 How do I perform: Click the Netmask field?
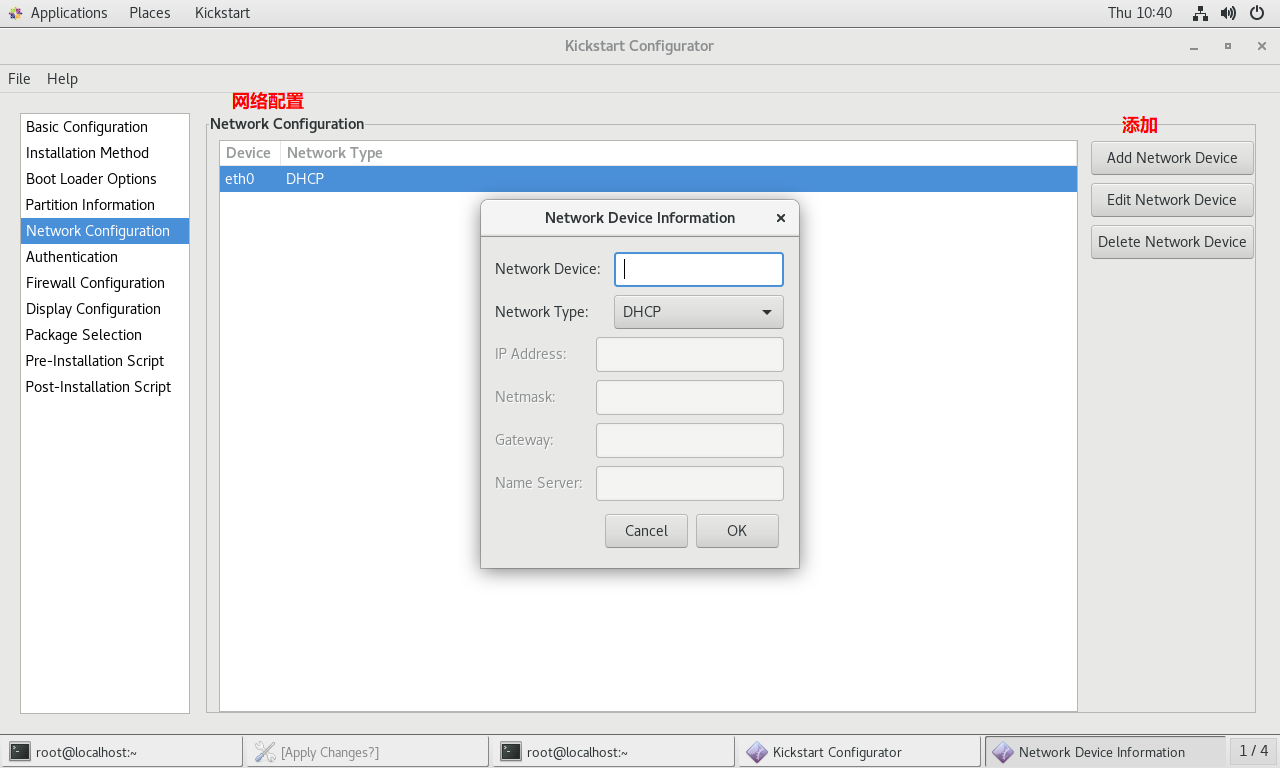point(690,397)
